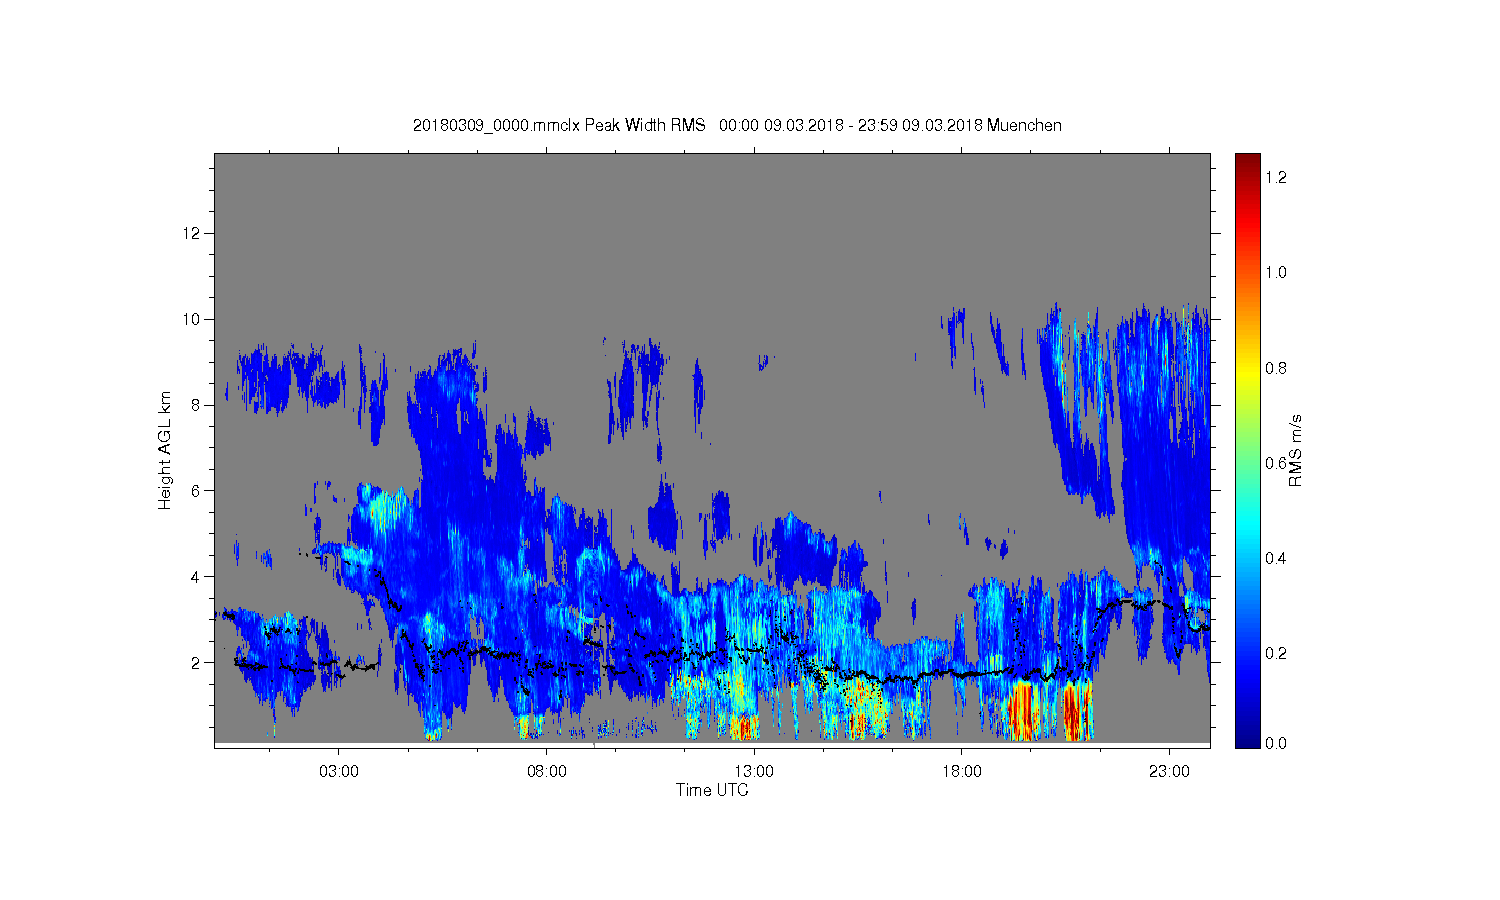The height and width of the screenshot is (900, 1500).
Task: Click the dark red top of the colorbar
Action: click(x=1247, y=163)
